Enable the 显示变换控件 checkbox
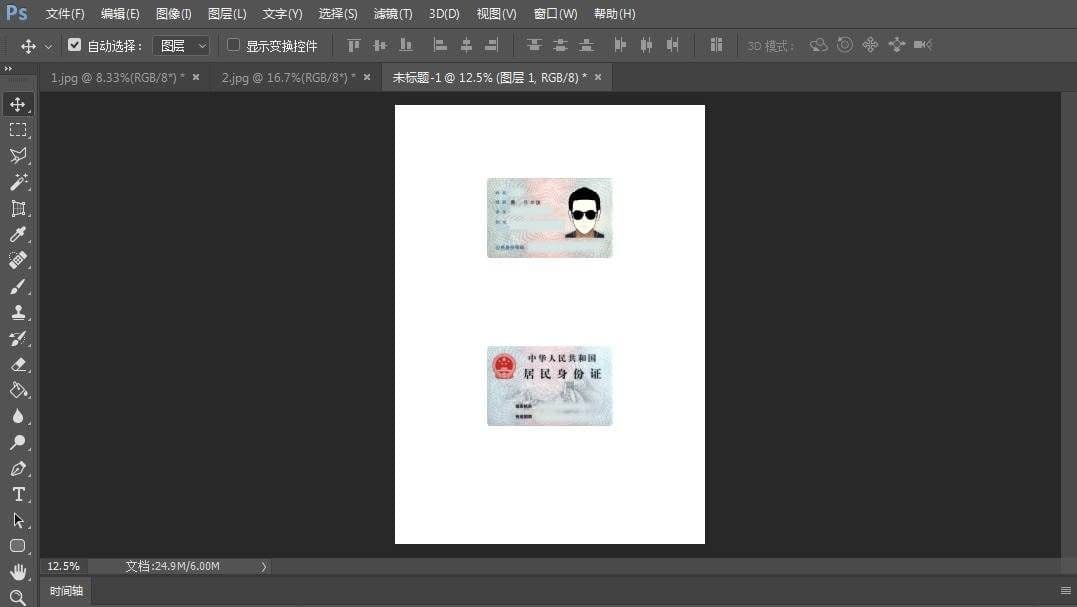Image resolution: width=1077 pixels, height=607 pixels. 232,45
